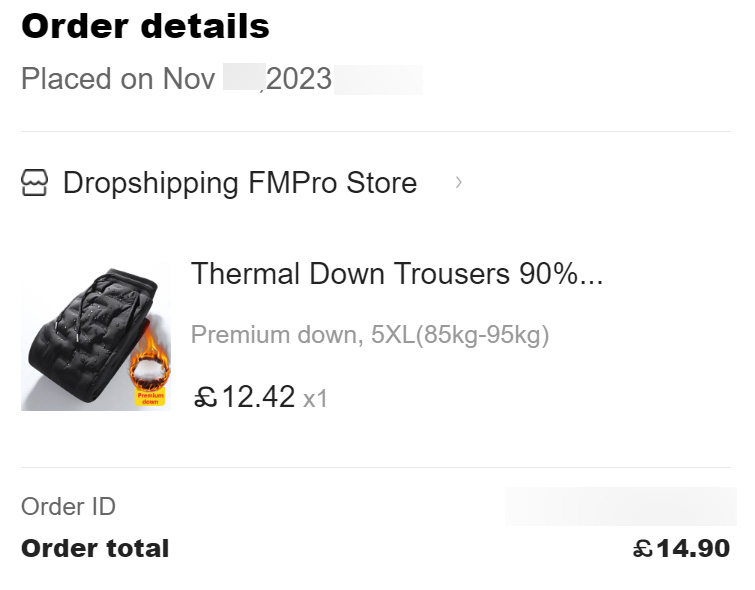Click the divider line above Order ID
The width and height of the screenshot is (755, 590).
pos(376,467)
